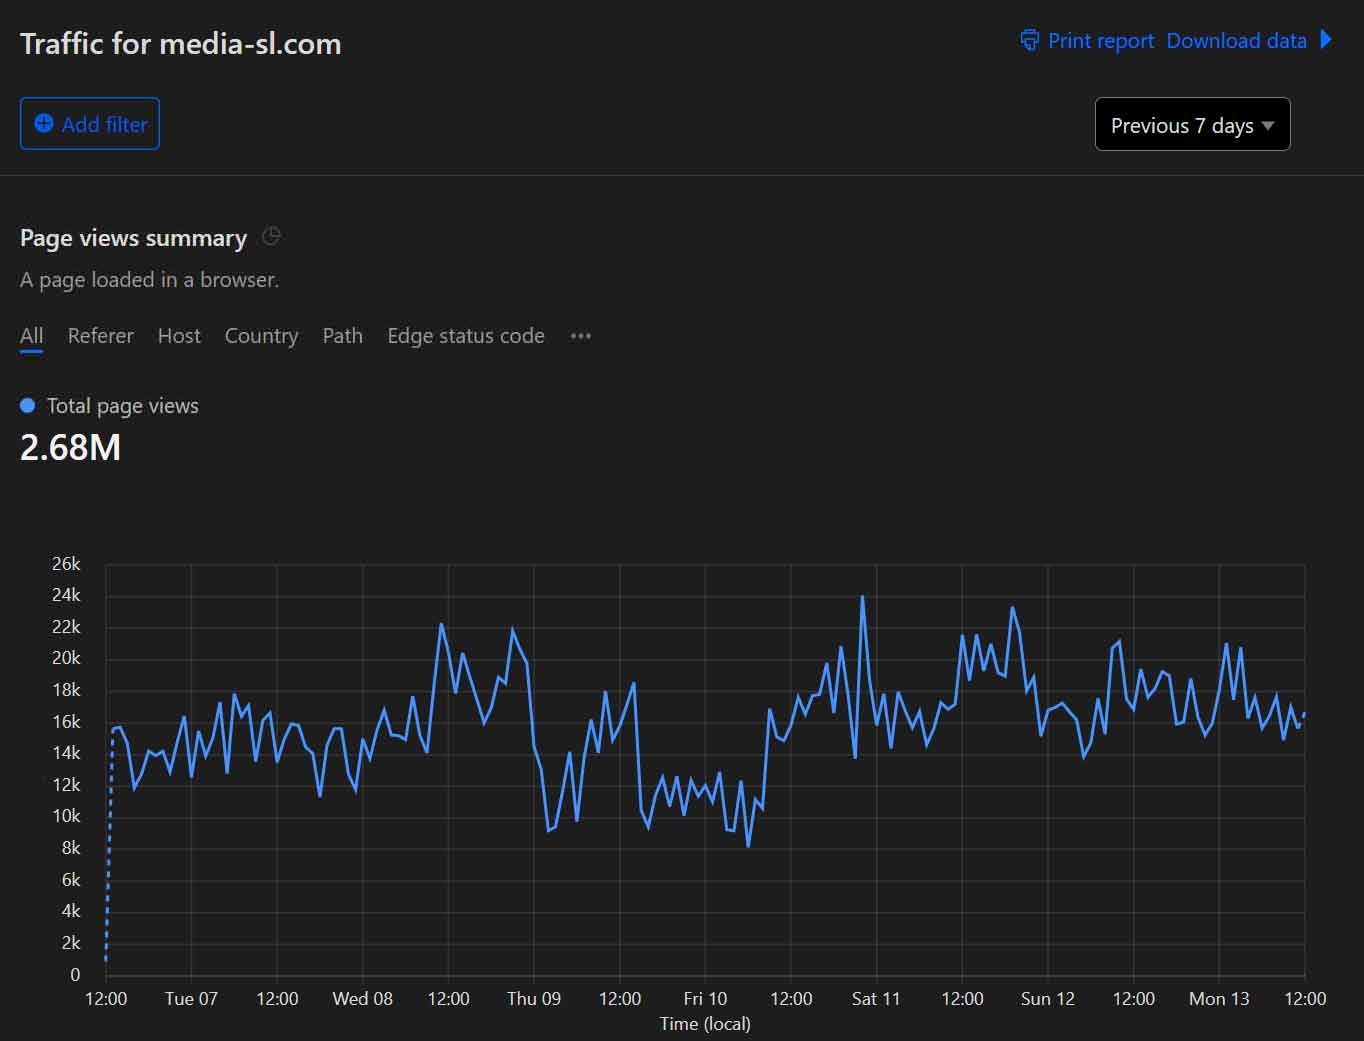
Task: Select the Path tab
Action: [342, 336]
